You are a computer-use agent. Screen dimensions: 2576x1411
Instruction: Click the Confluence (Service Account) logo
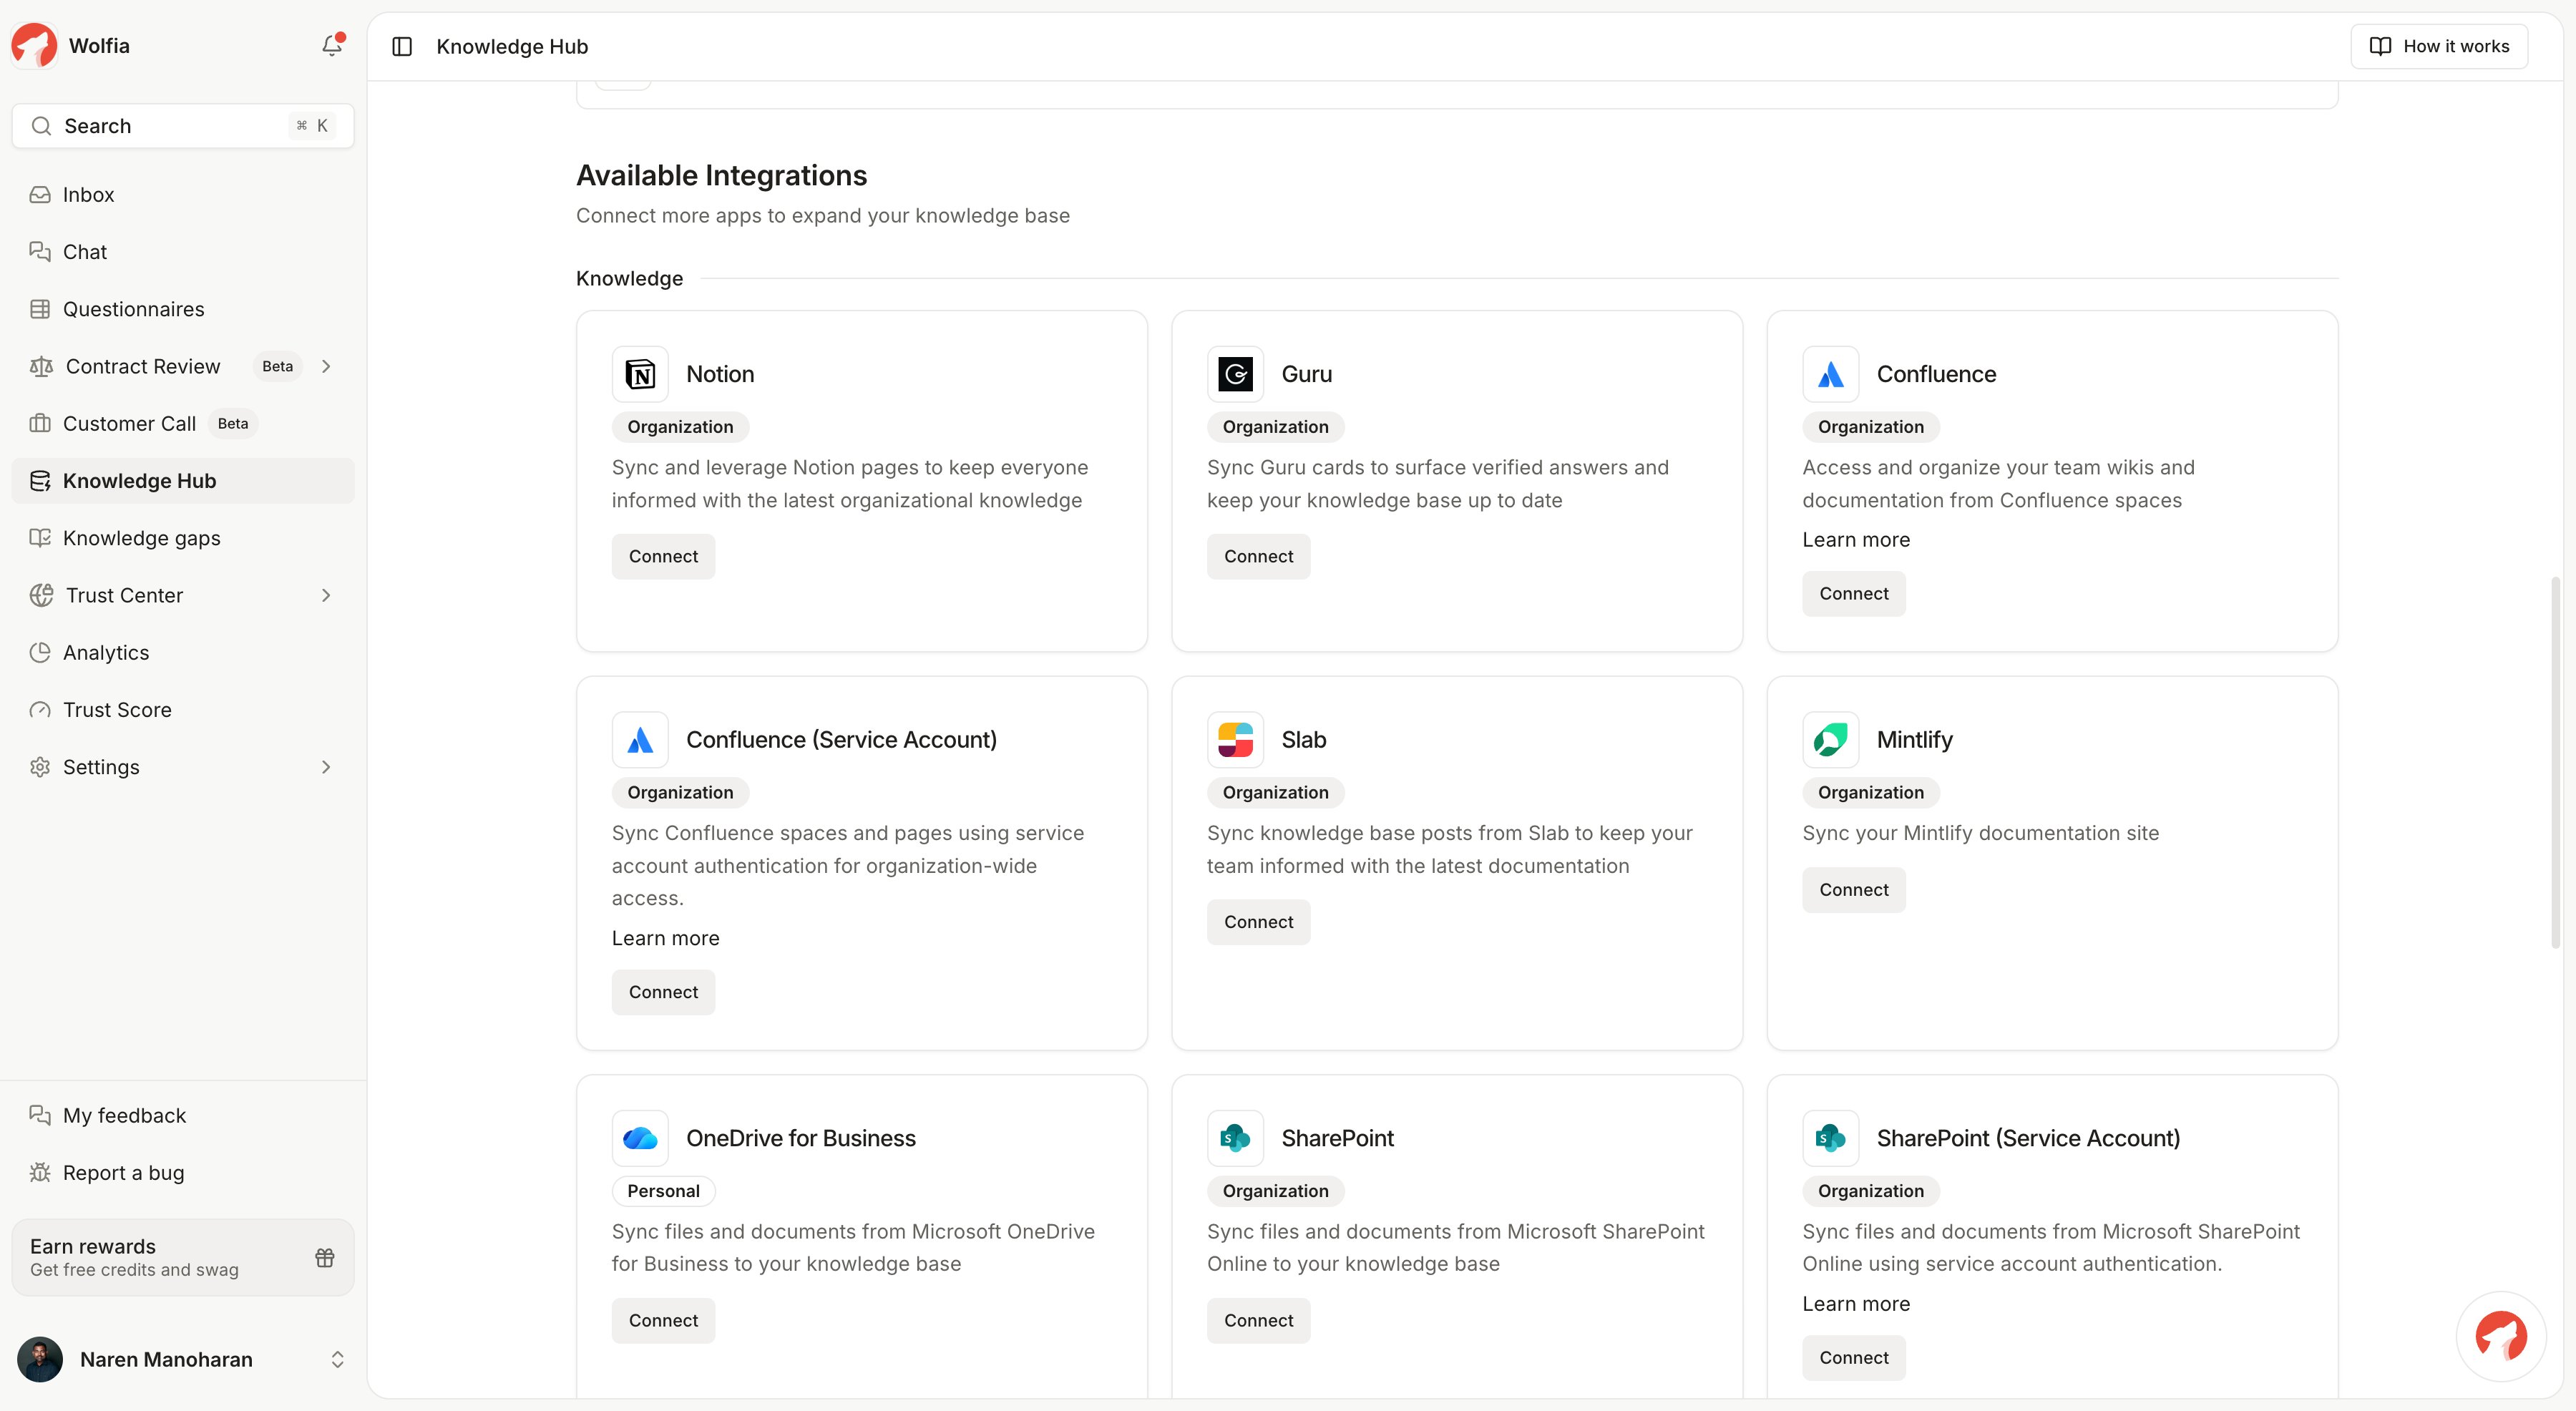click(640, 740)
